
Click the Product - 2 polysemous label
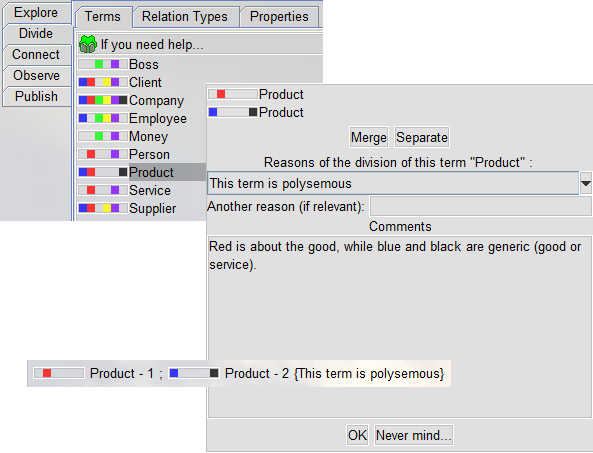(334, 374)
